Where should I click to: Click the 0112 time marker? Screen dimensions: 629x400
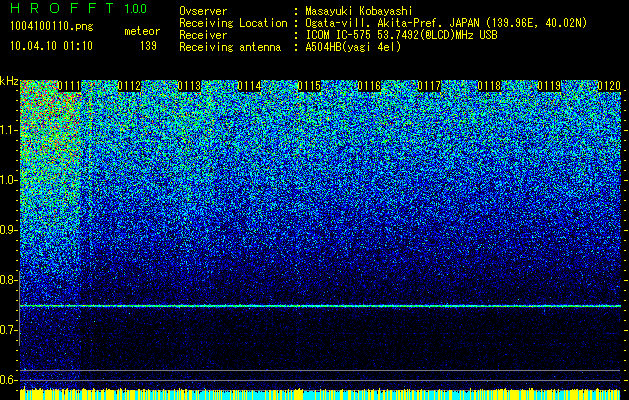pyautogui.click(x=130, y=86)
